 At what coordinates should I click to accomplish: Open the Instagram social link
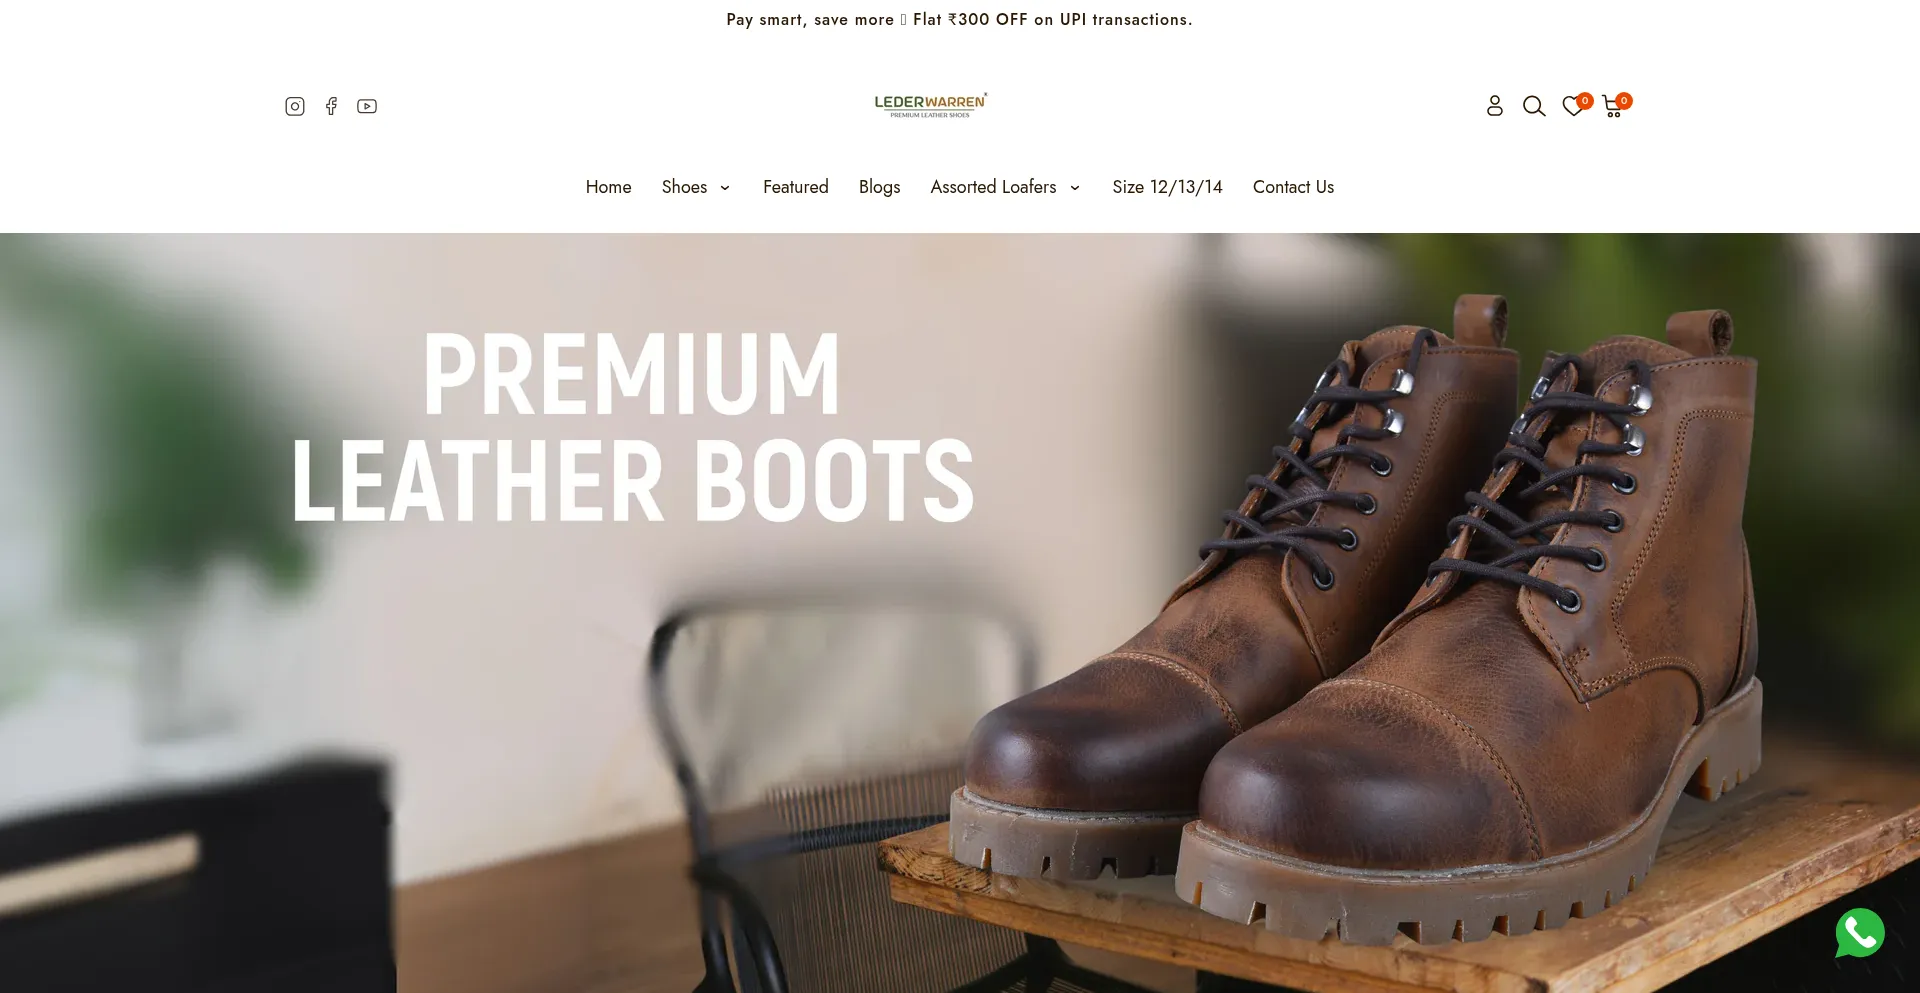coord(294,106)
